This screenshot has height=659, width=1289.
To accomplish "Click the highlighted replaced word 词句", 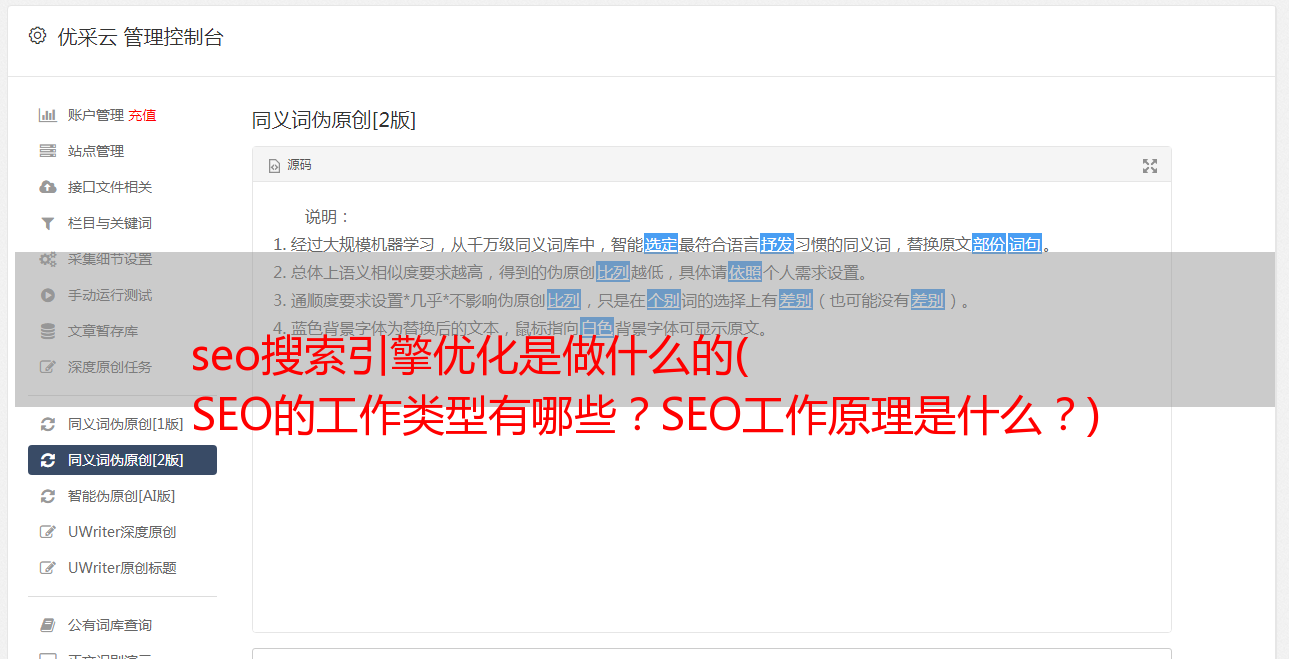I will click(x=1025, y=244).
